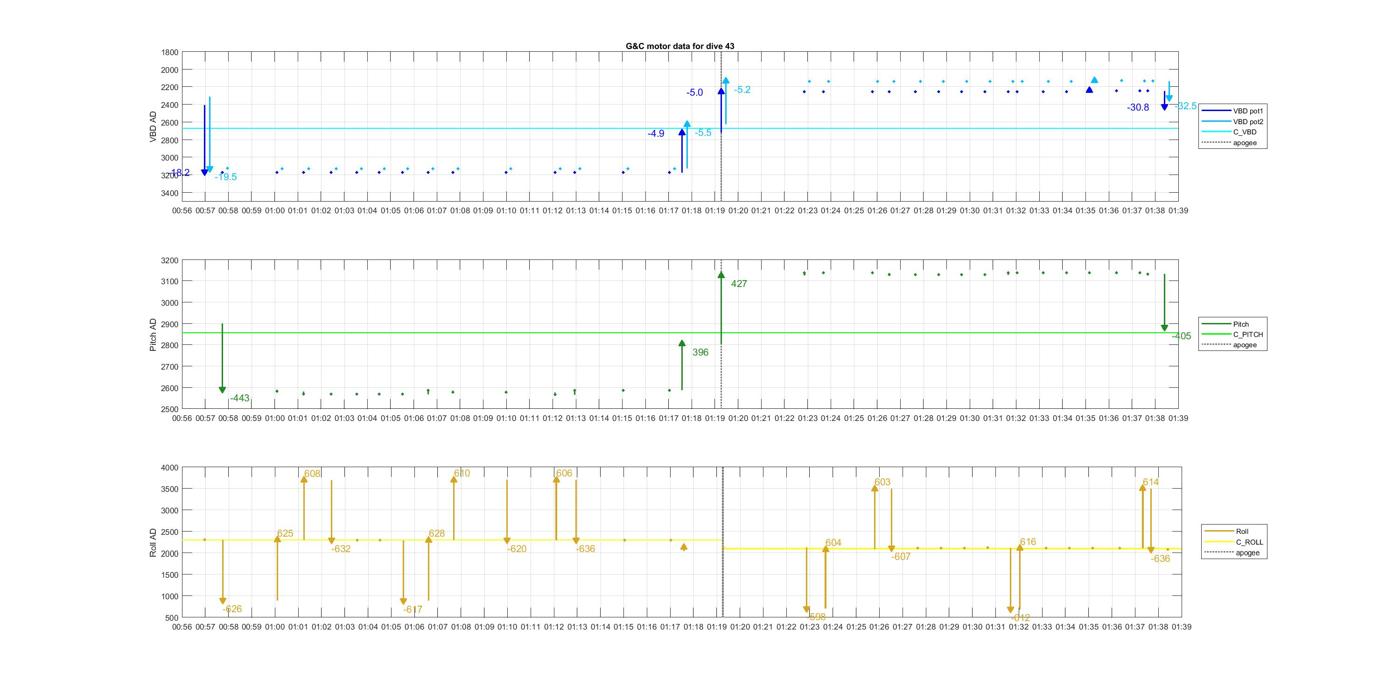
Task: Click the 'Pitch AD' y-axis label
Action: click(x=153, y=335)
